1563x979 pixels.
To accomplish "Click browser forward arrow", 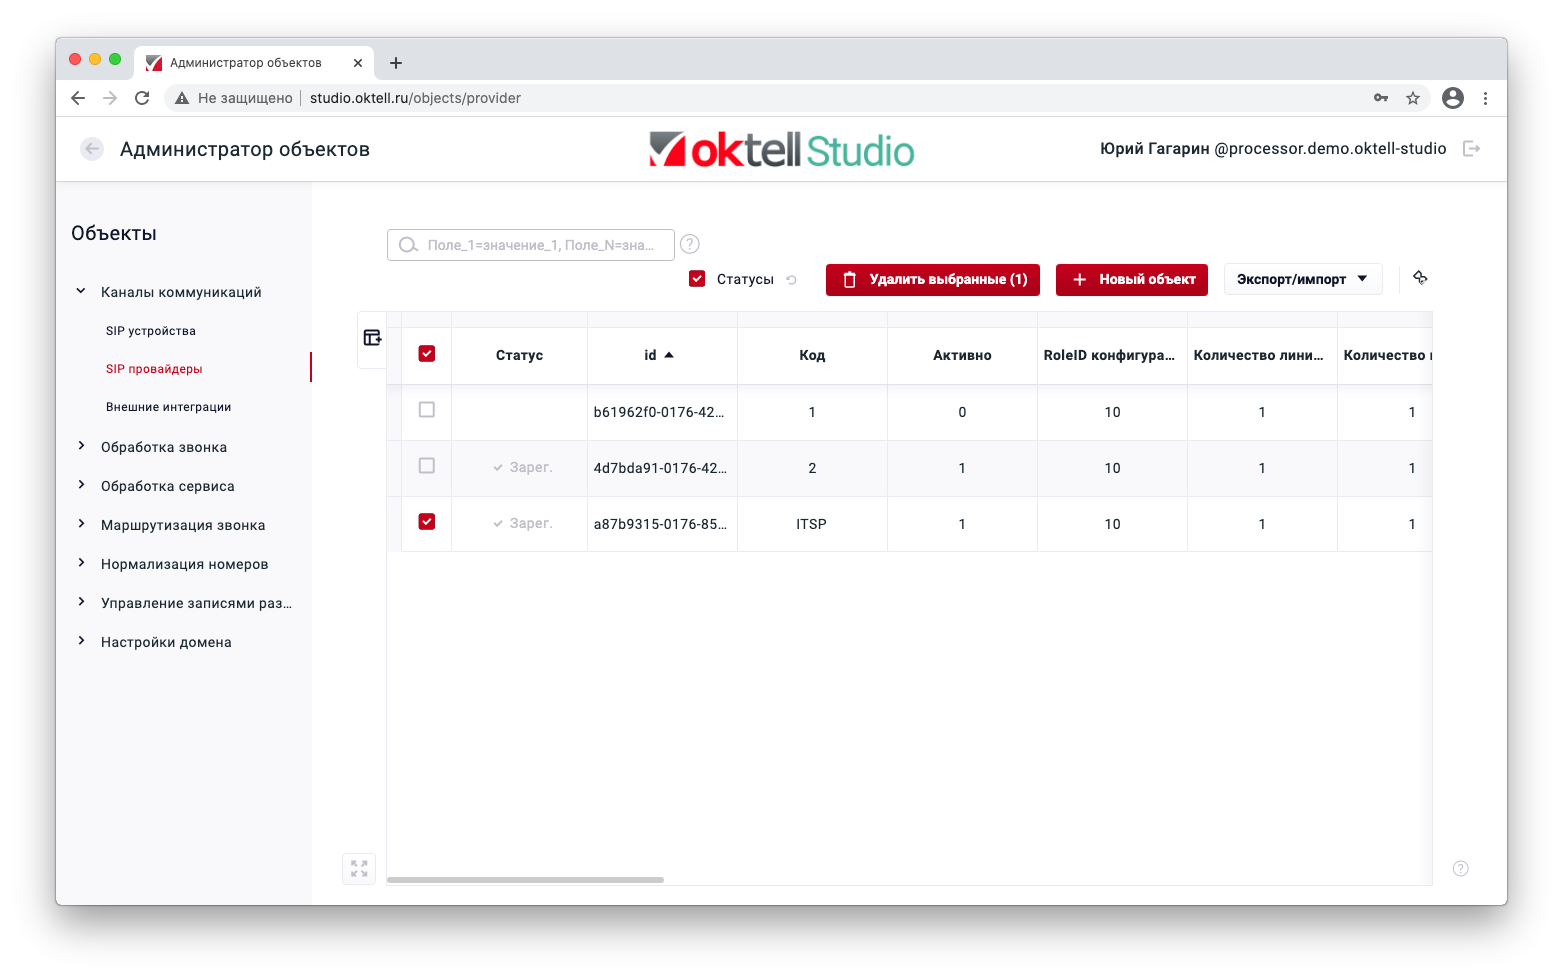I will pyautogui.click(x=110, y=98).
